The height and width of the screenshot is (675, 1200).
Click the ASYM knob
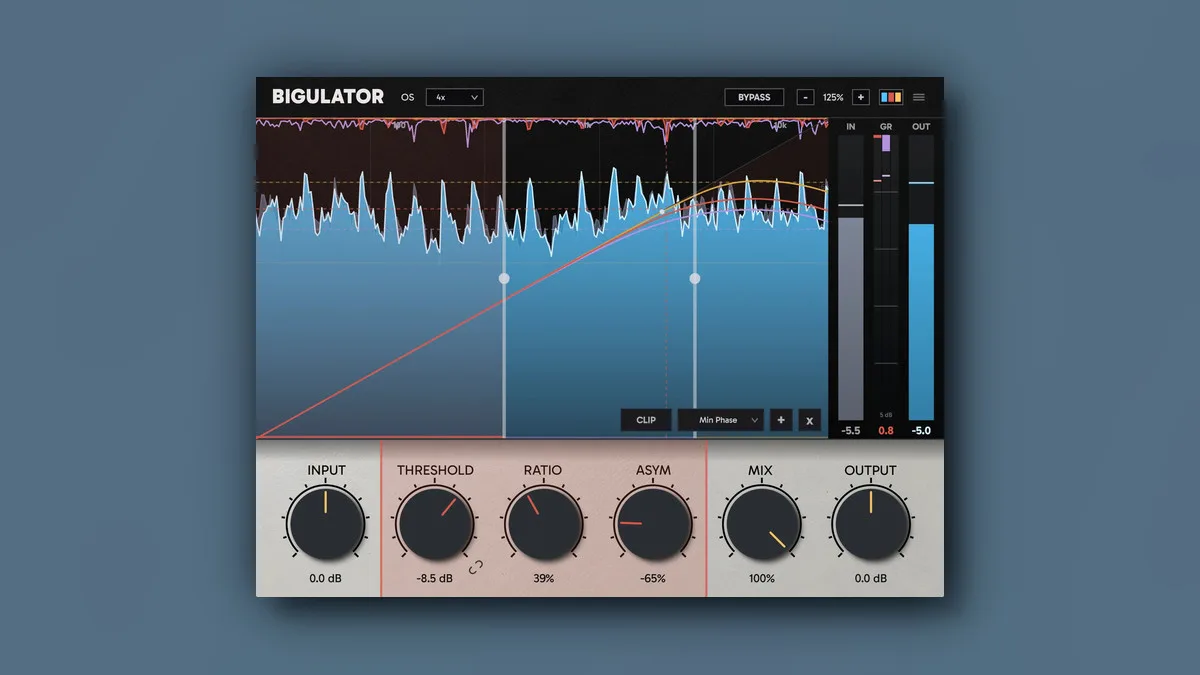click(653, 524)
